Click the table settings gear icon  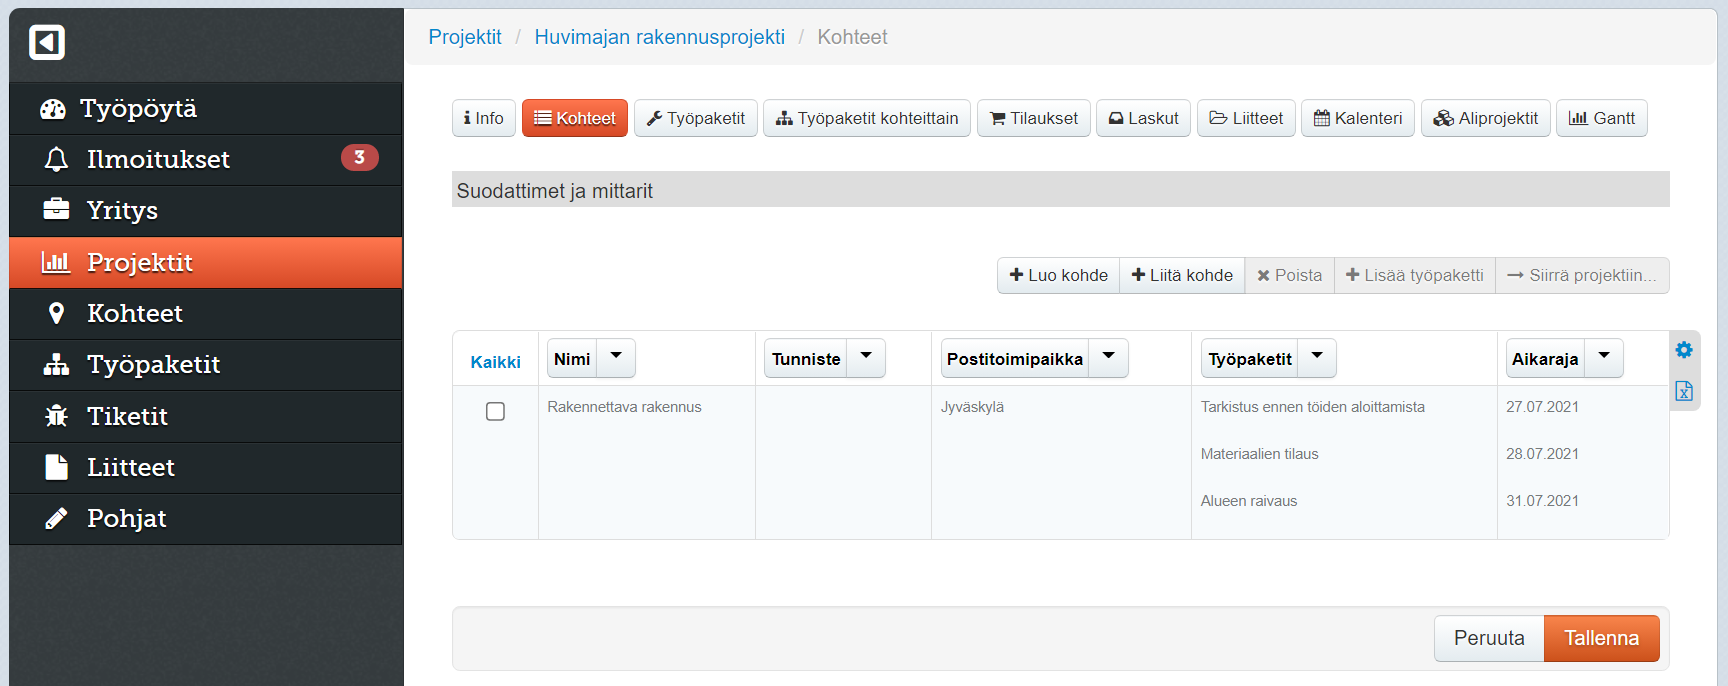click(1684, 350)
